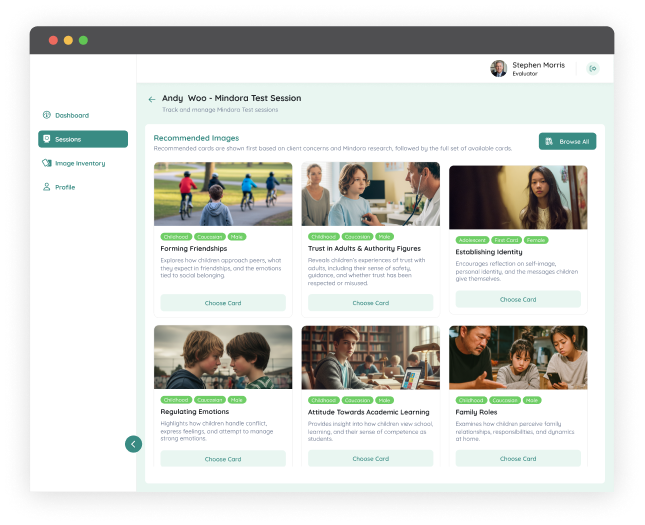Open the Image Inventory menu item
This screenshot has width=645, height=525.
(80, 163)
